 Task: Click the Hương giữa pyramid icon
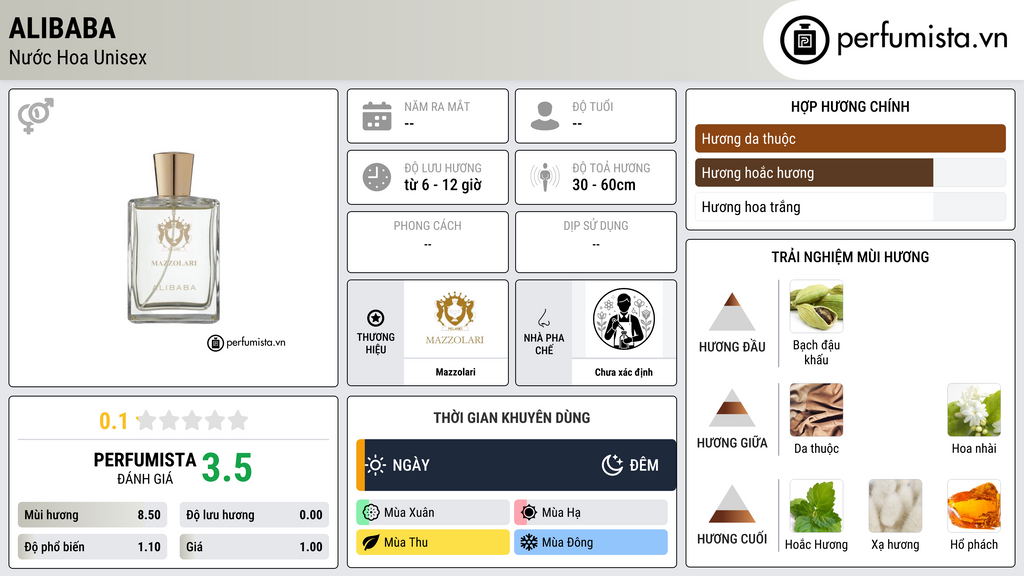tap(732, 408)
